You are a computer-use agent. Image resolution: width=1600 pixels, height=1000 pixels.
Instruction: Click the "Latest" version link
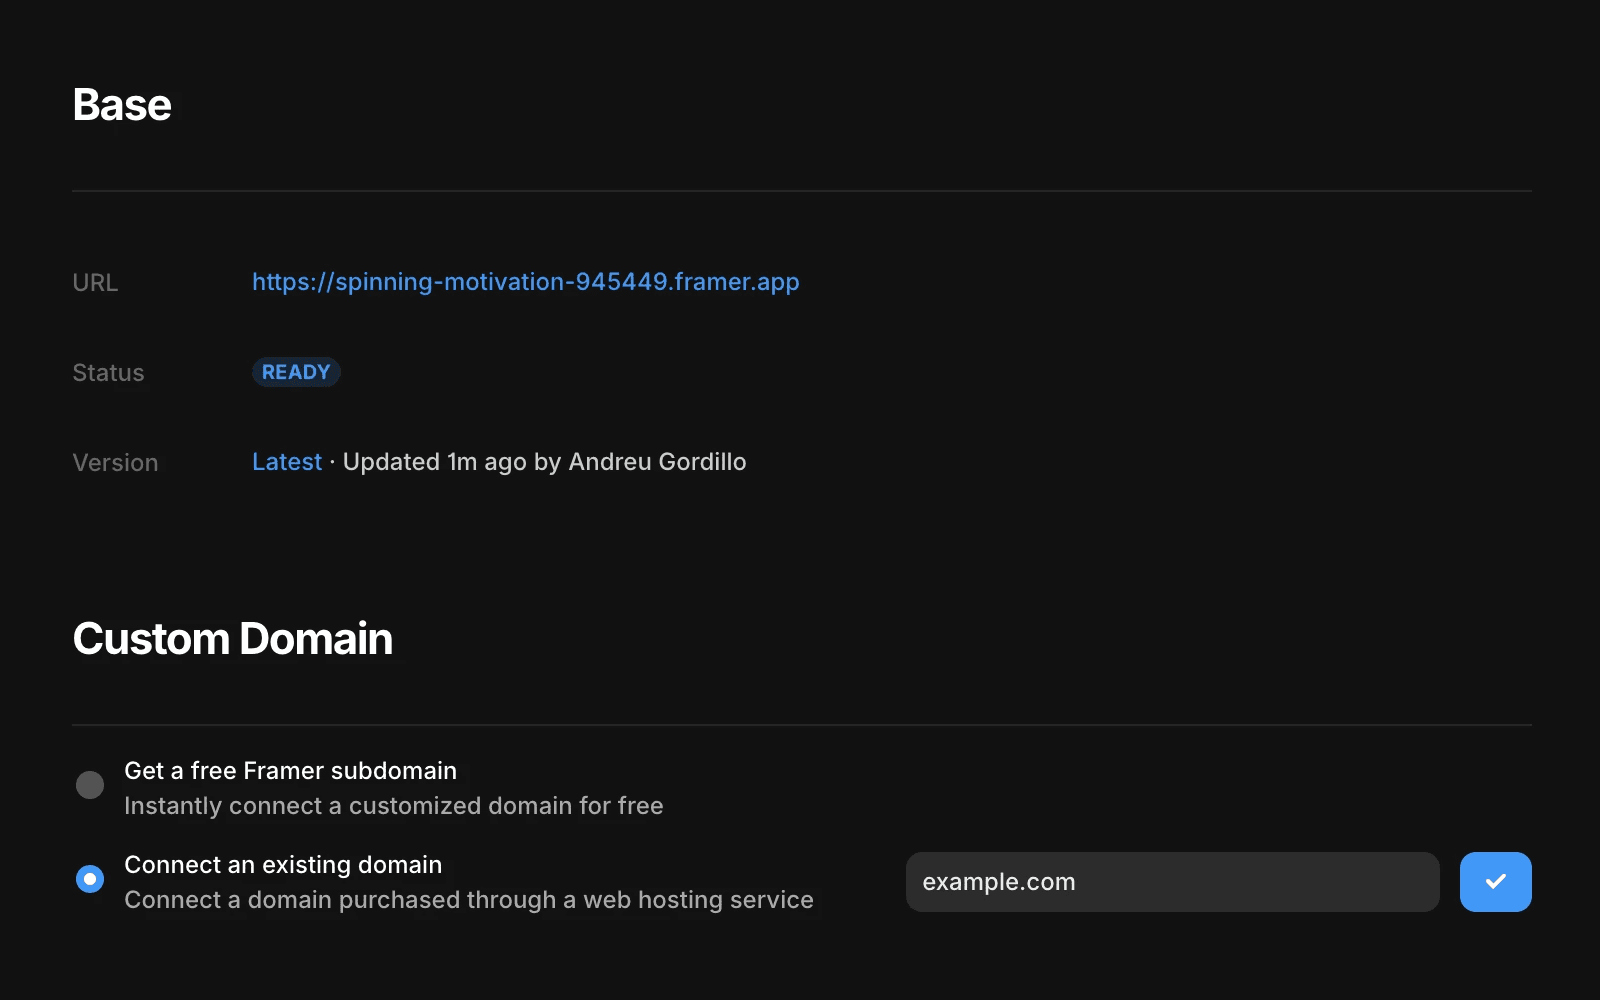tap(287, 461)
